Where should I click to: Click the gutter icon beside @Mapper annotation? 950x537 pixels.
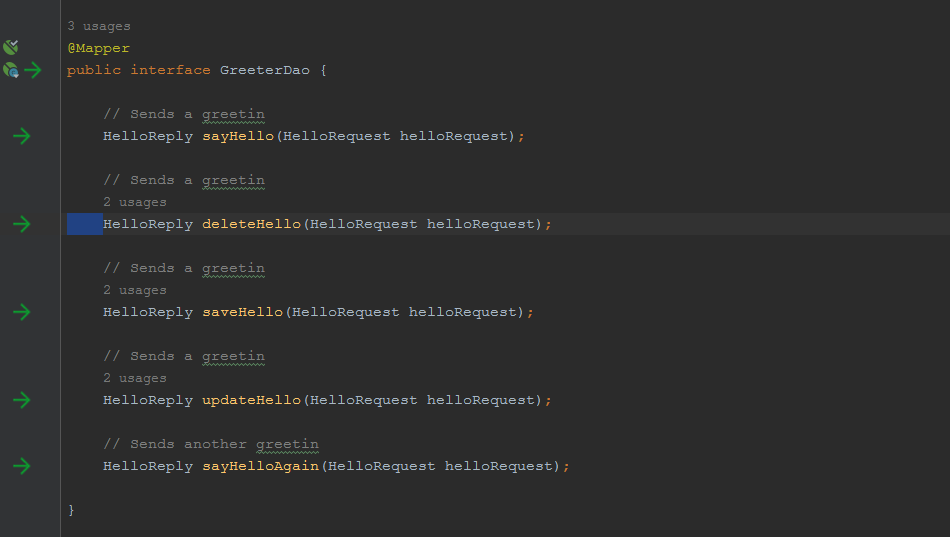point(11,47)
